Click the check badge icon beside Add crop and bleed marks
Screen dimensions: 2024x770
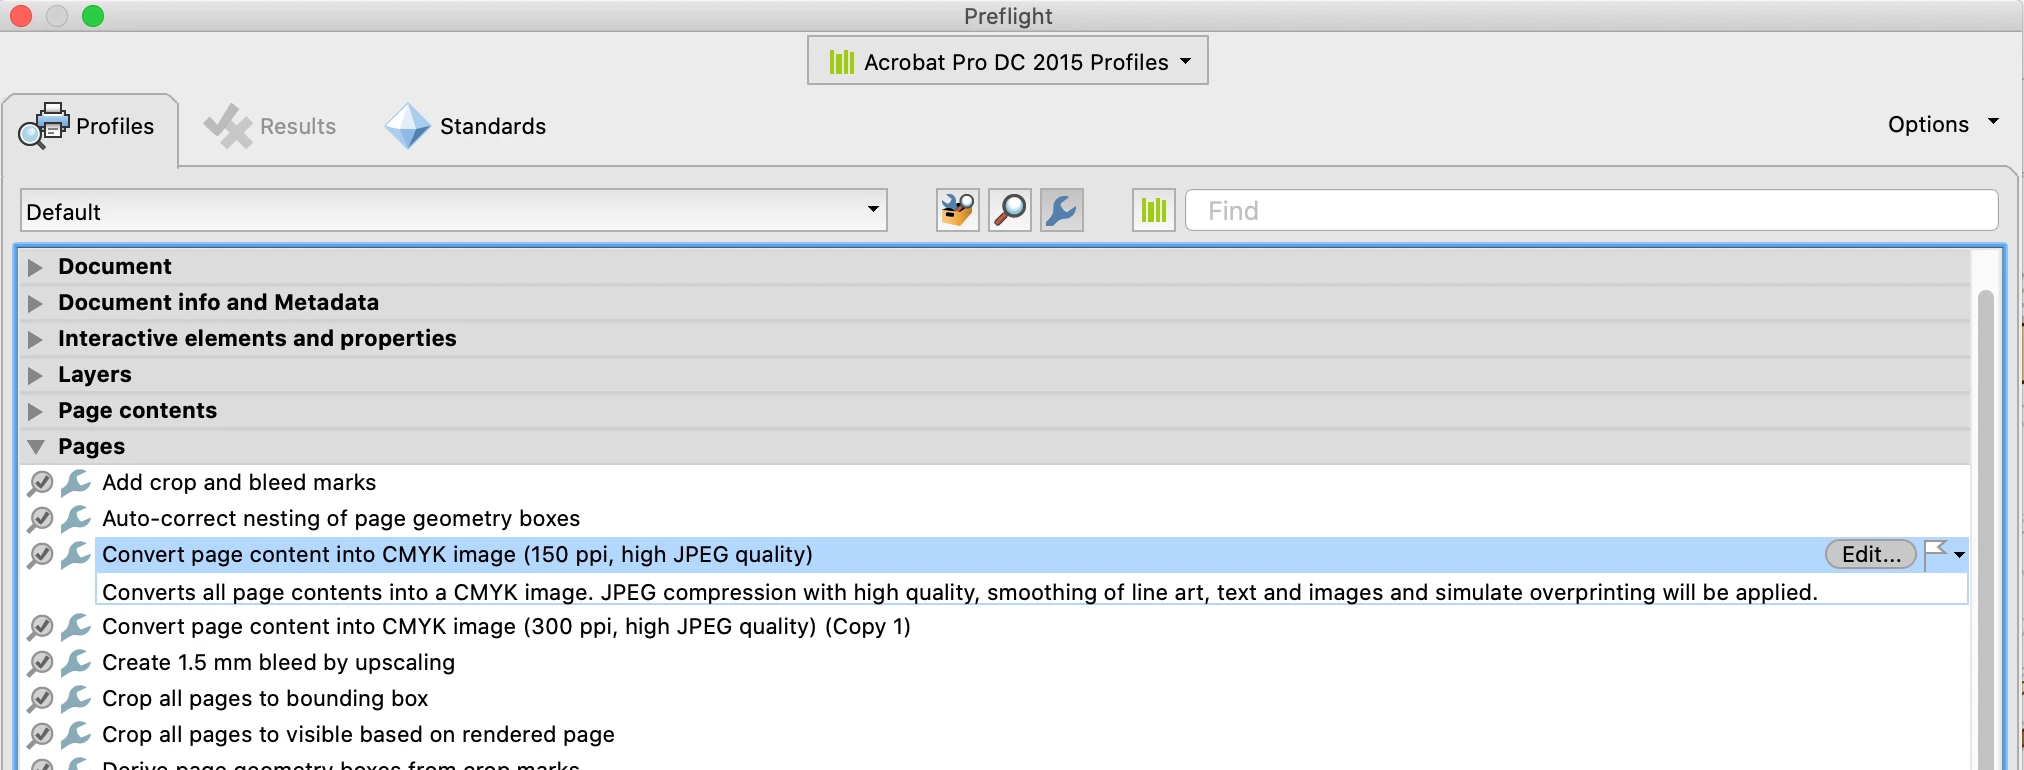(40, 483)
